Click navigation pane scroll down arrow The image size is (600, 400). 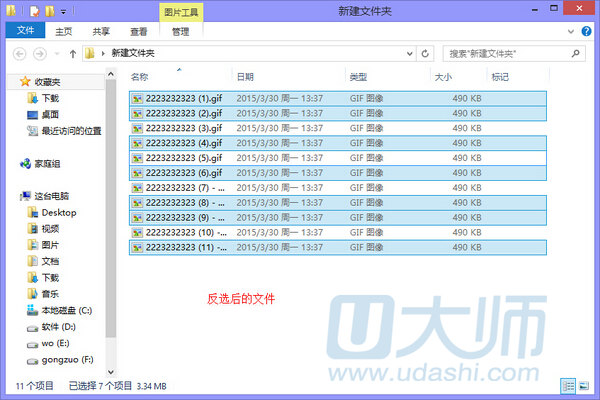tap(111, 372)
